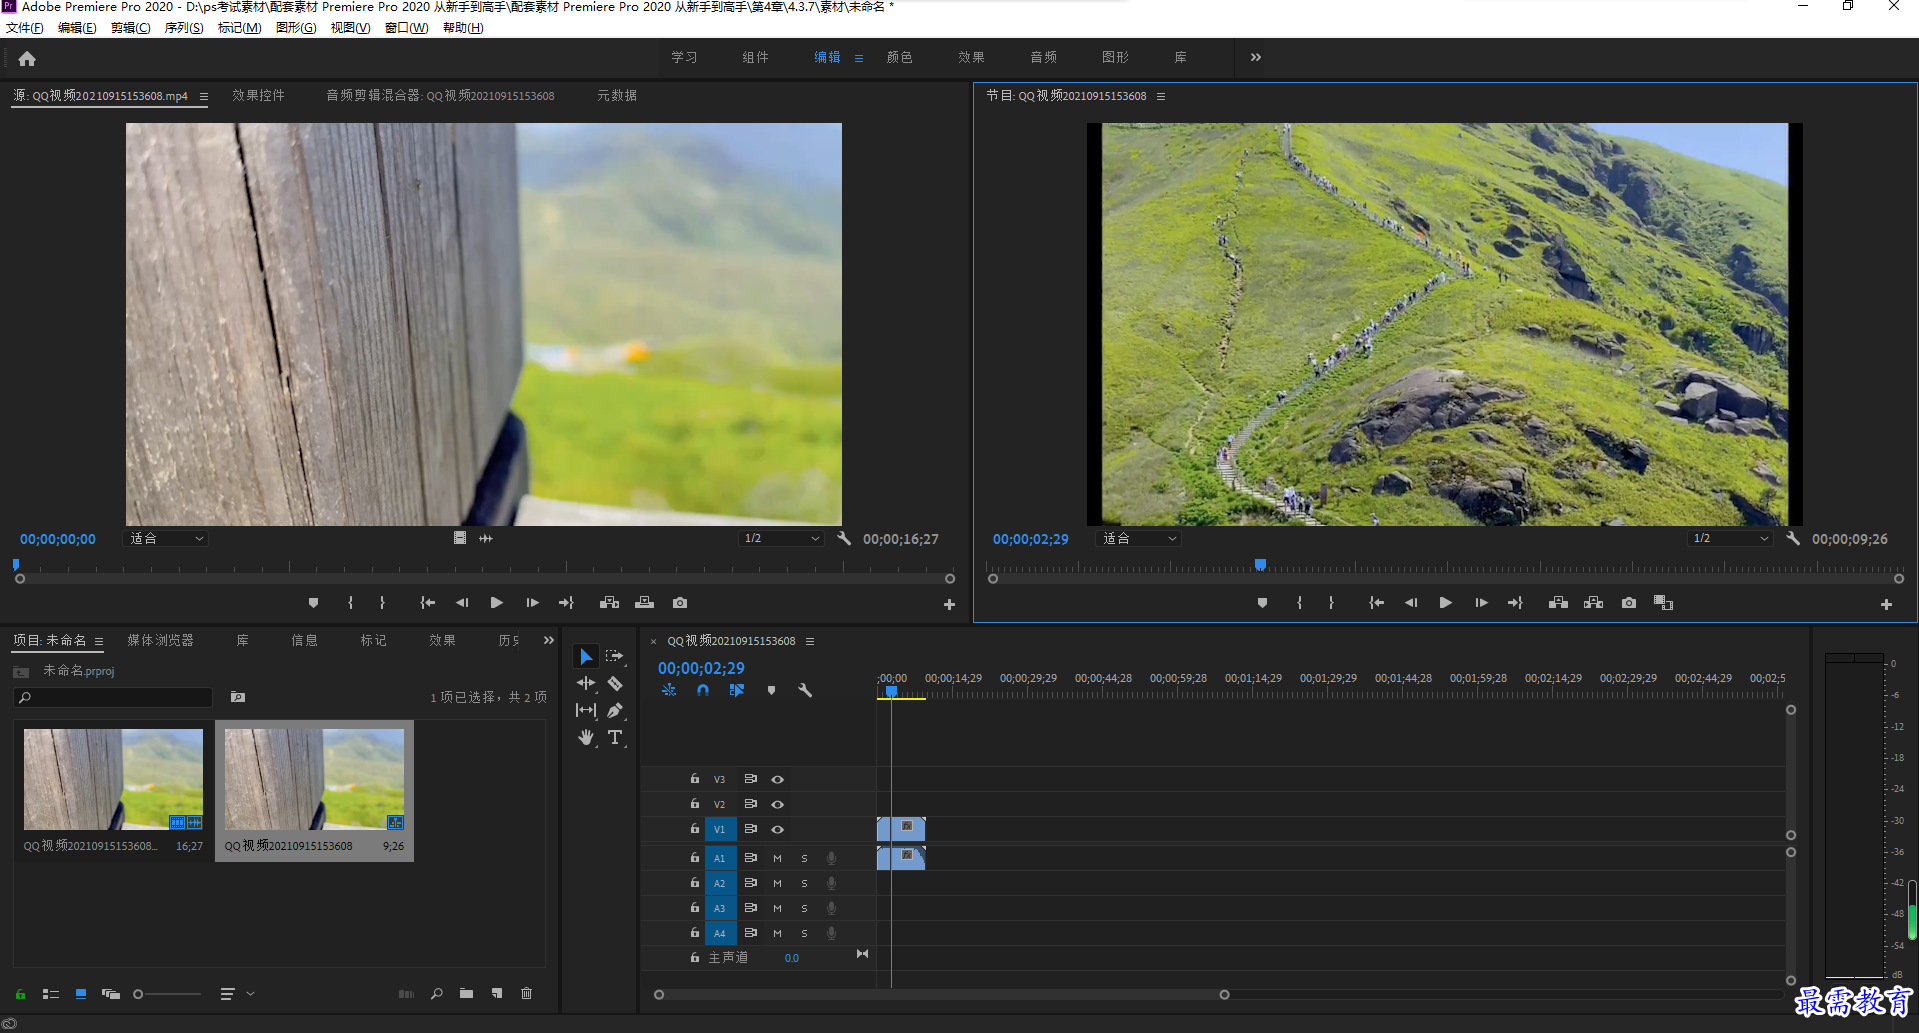Select the Hand tool
Image resolution: width=1919 pixels, height=1033 pixels.
point(586,738)
